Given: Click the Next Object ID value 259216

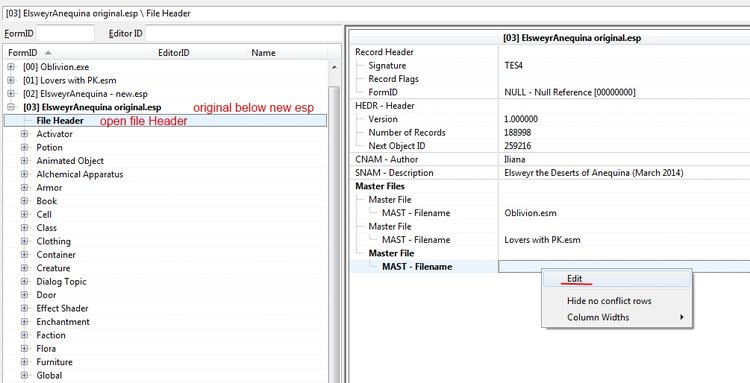Looking at the screenshot, I should [518, 146].
